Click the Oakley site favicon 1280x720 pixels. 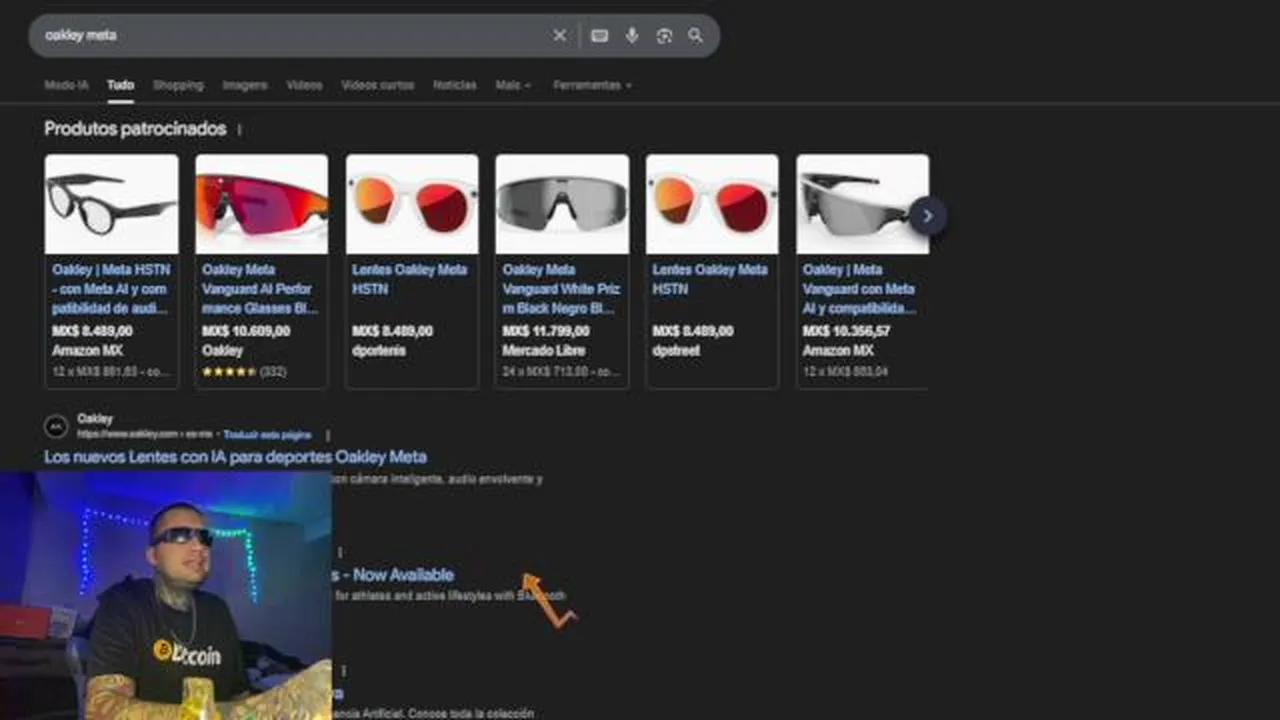pos(56,426)
